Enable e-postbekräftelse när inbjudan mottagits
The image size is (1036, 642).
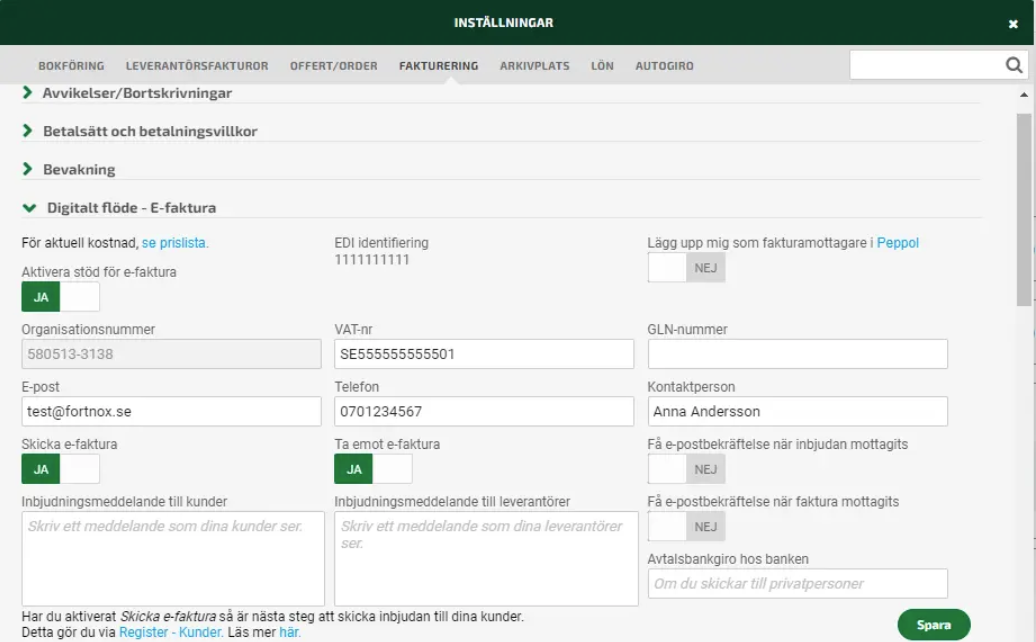coord(686,468)
